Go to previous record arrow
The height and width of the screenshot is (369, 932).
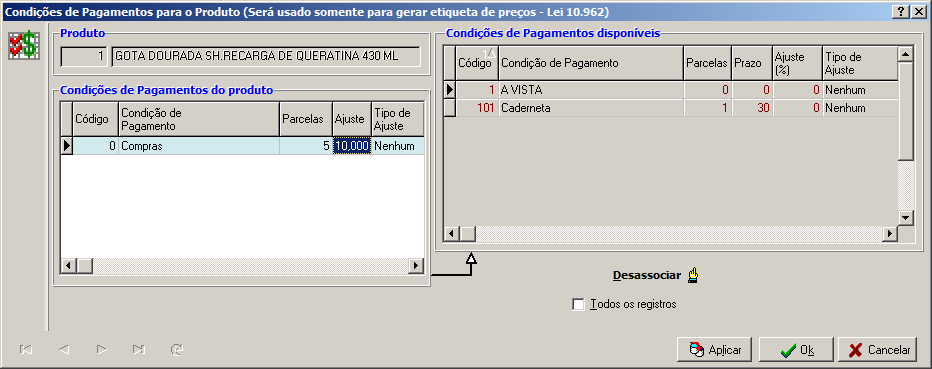click(x=64, y=349)
